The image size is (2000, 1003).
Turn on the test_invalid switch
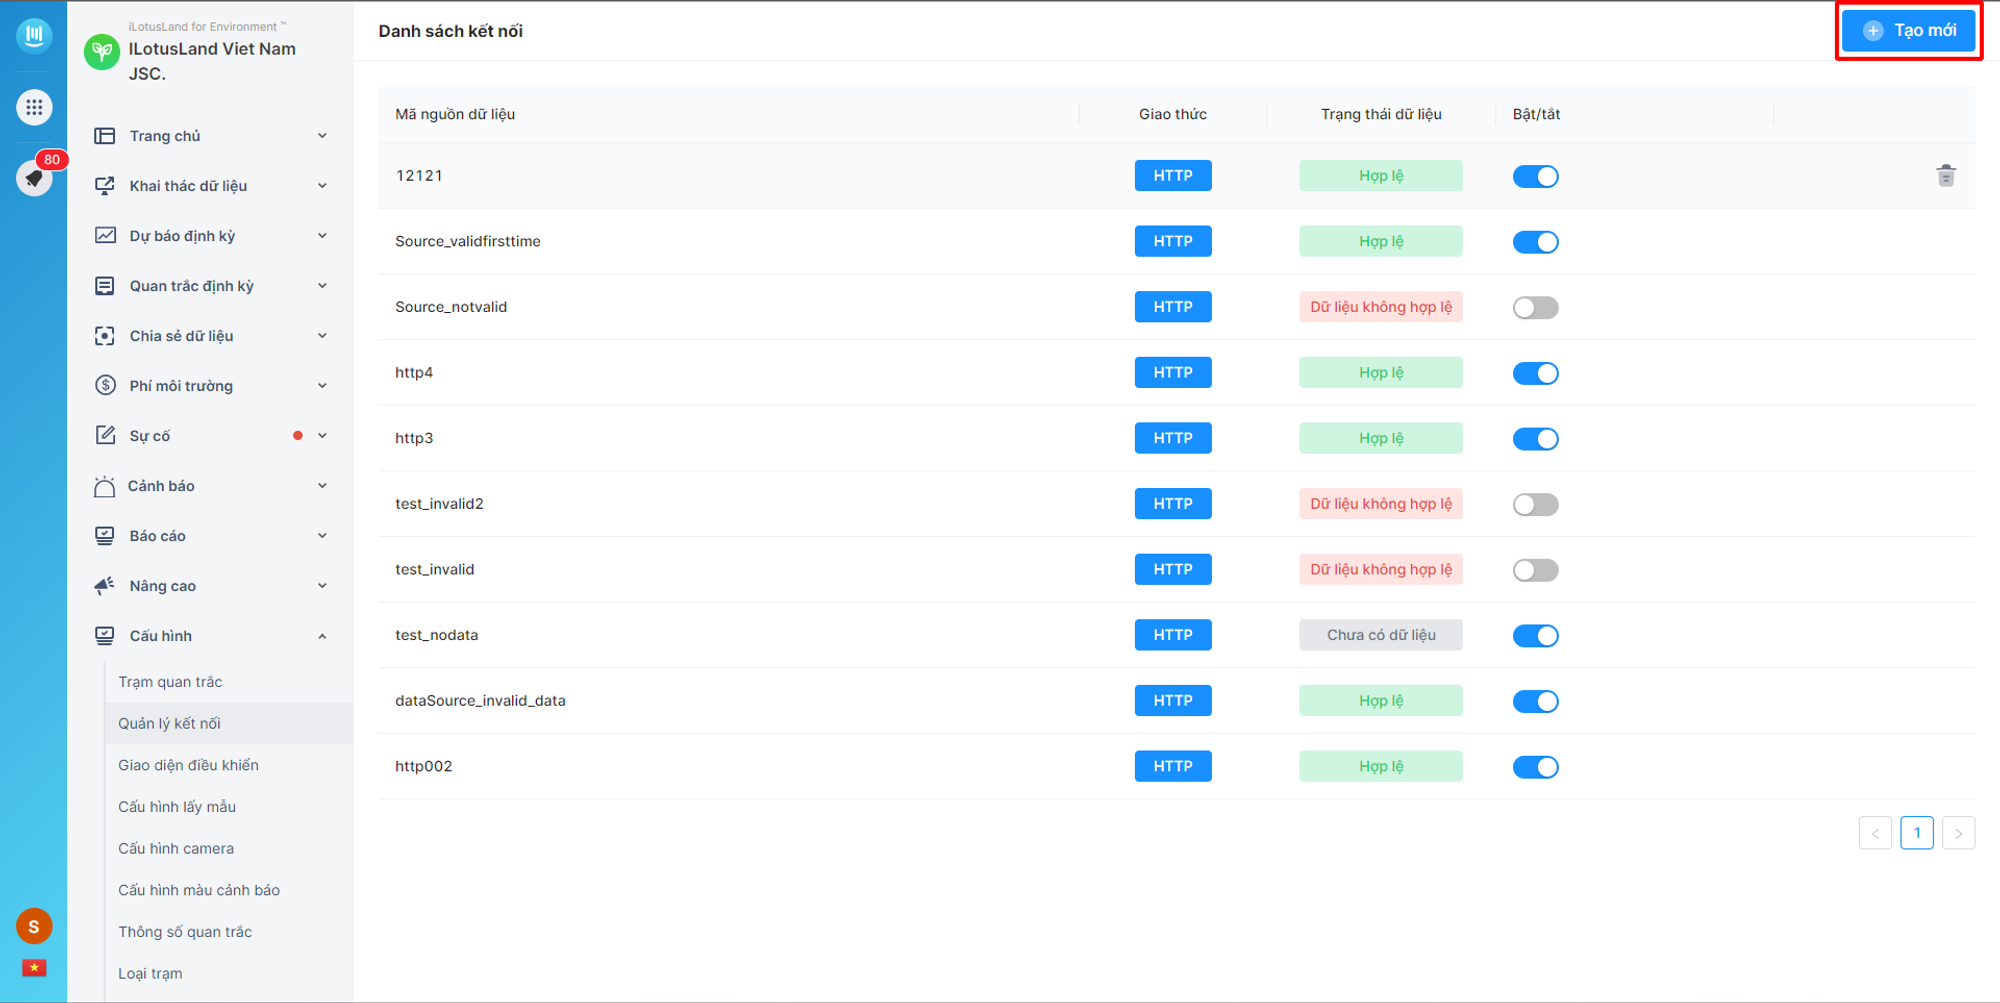pos(1536,570)
